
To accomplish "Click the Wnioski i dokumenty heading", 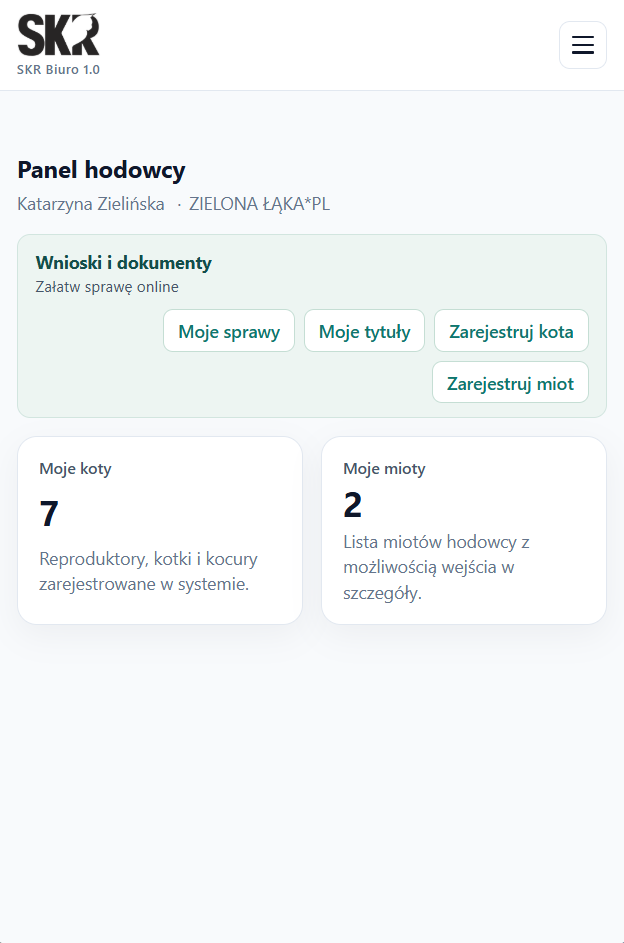I will [123, 263].
